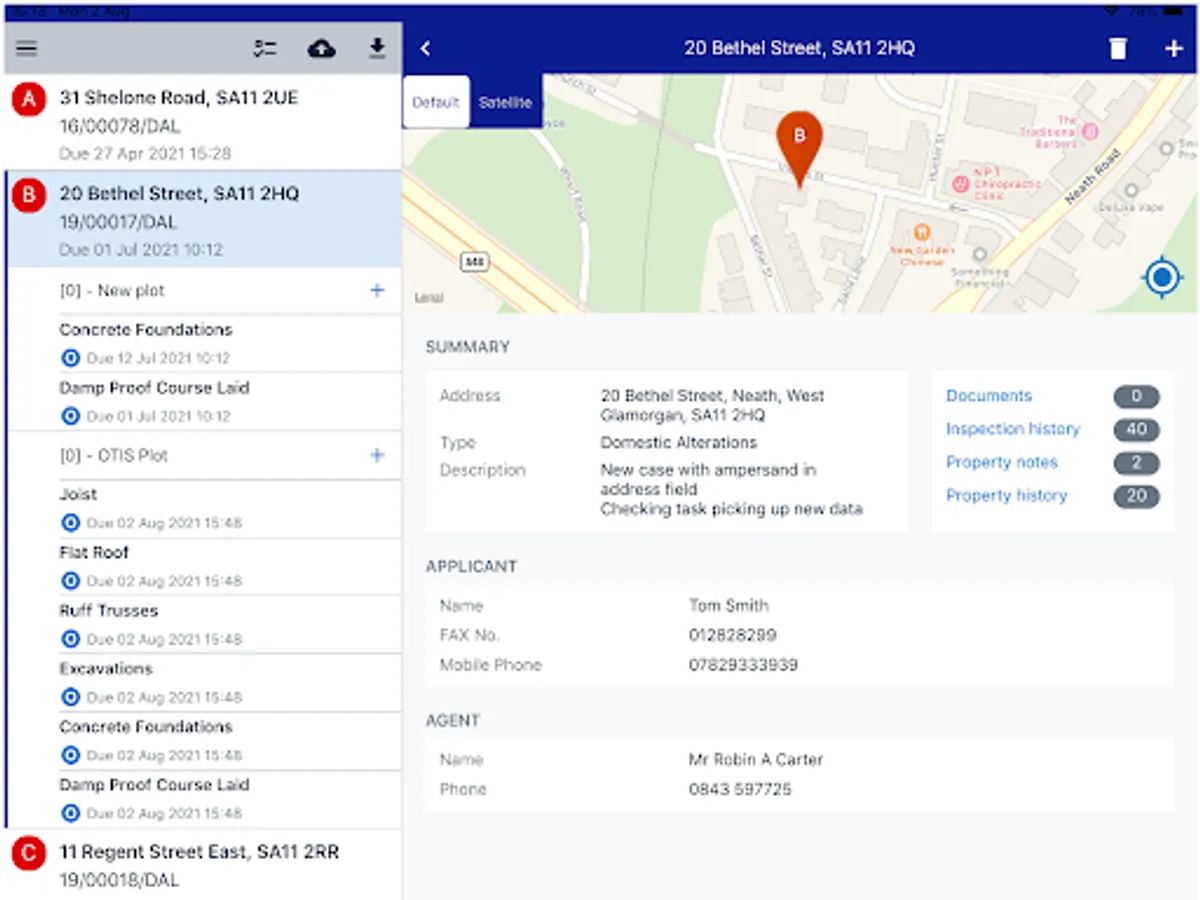This screenshot has height=900, width=1200.
Task: Center map with the location target icon
Action: pos(1162,277)
